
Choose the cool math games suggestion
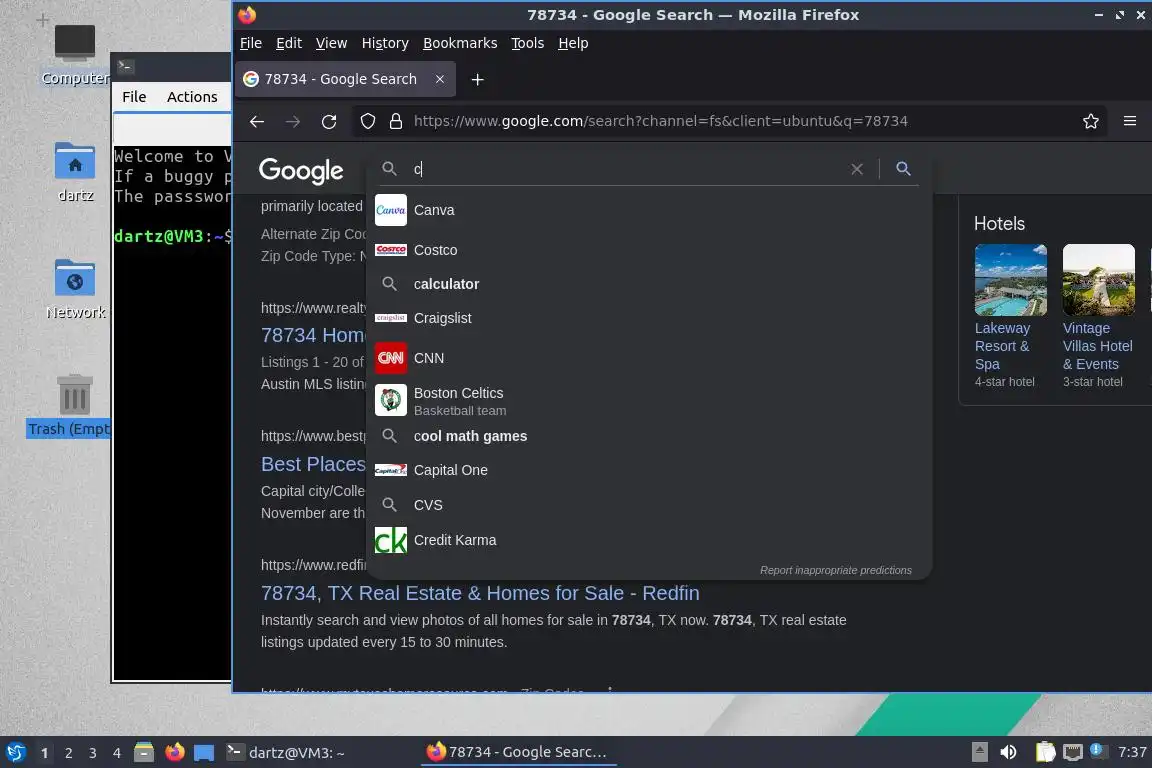point(649,437)
